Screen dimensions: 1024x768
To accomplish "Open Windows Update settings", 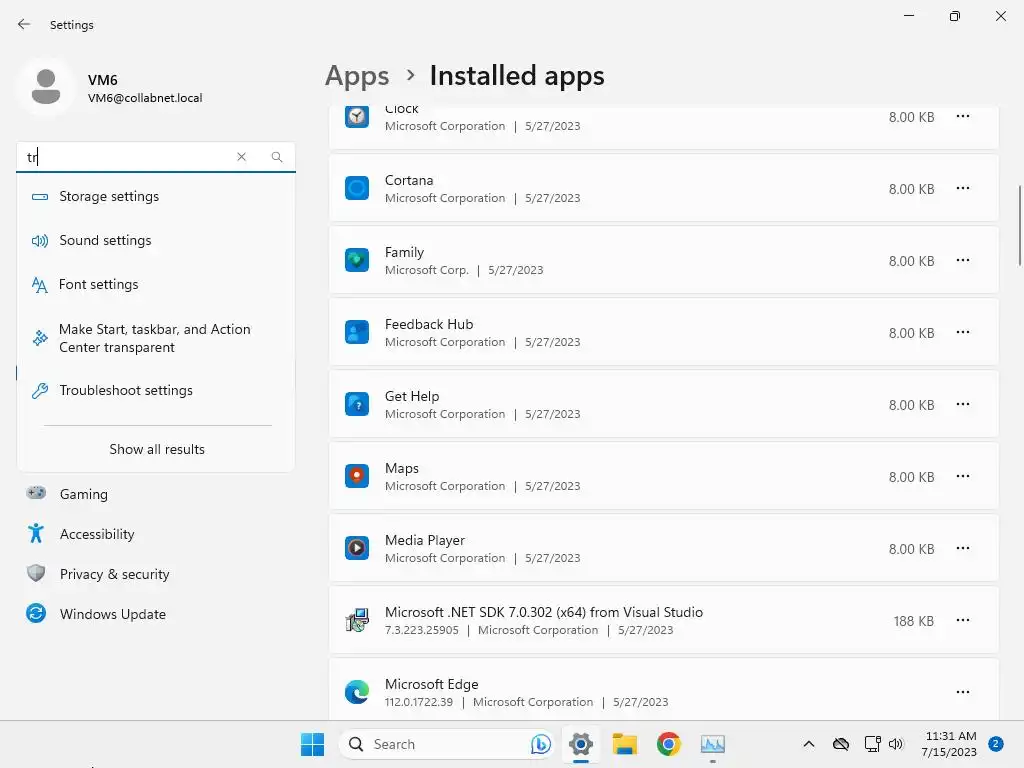I will 156,614.
